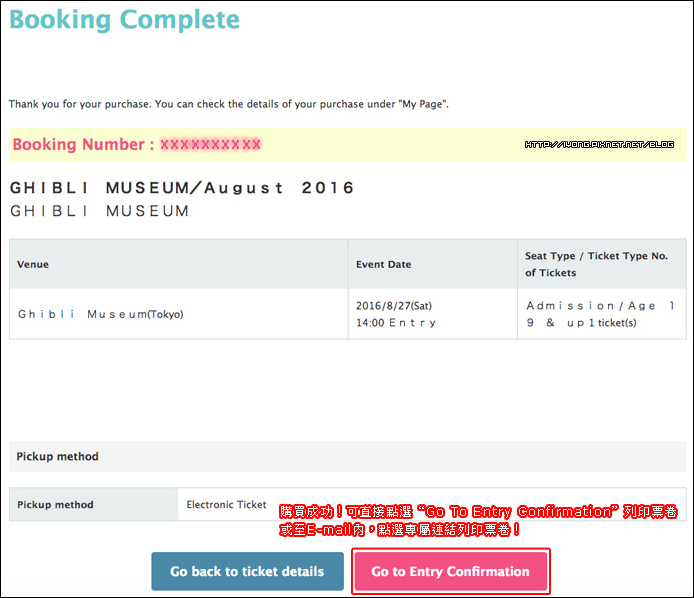Click the thank you for your purchase message

tap(229, 104)
